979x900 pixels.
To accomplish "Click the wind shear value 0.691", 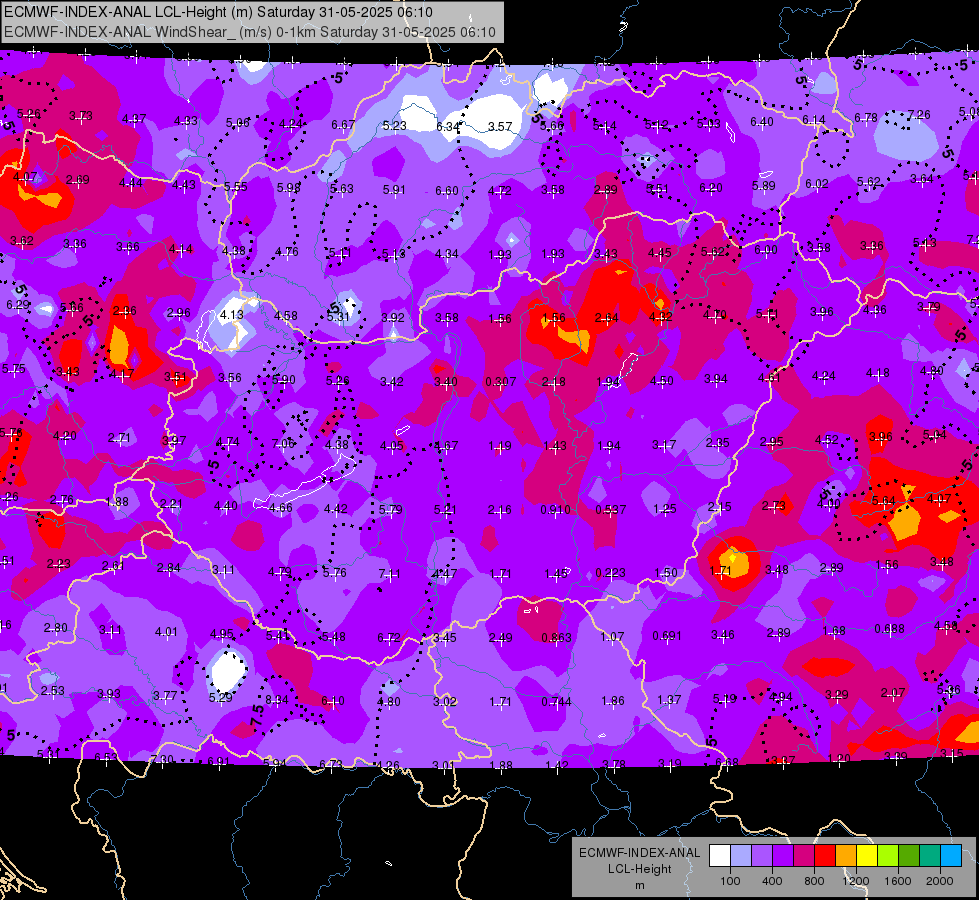I will tap(667, 636).
